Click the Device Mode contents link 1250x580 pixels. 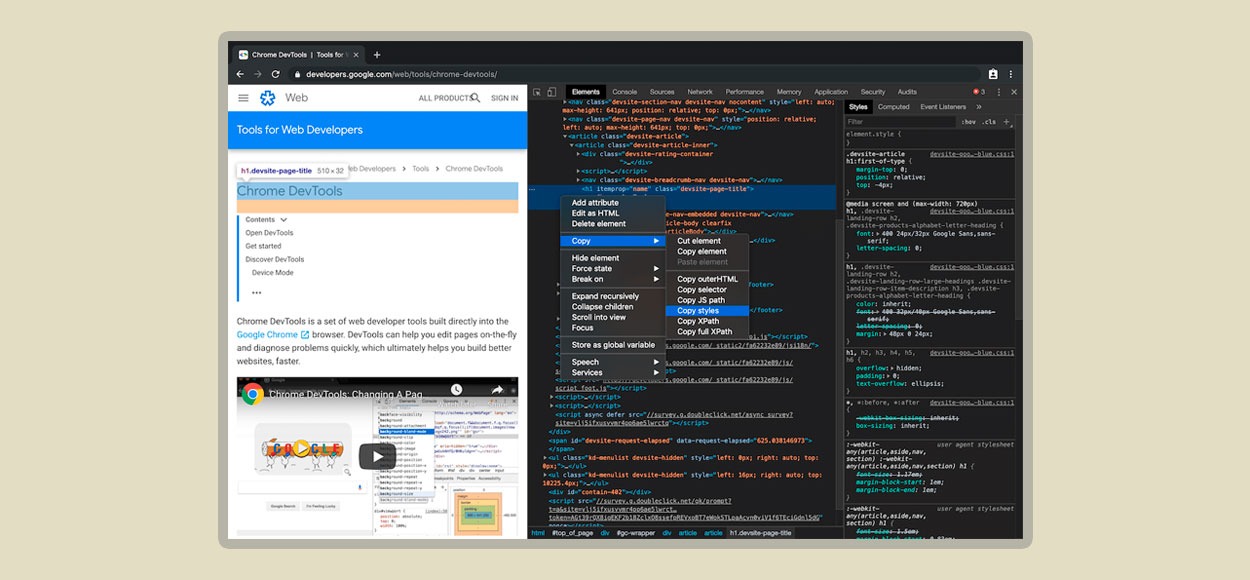(x=273, y=273)
